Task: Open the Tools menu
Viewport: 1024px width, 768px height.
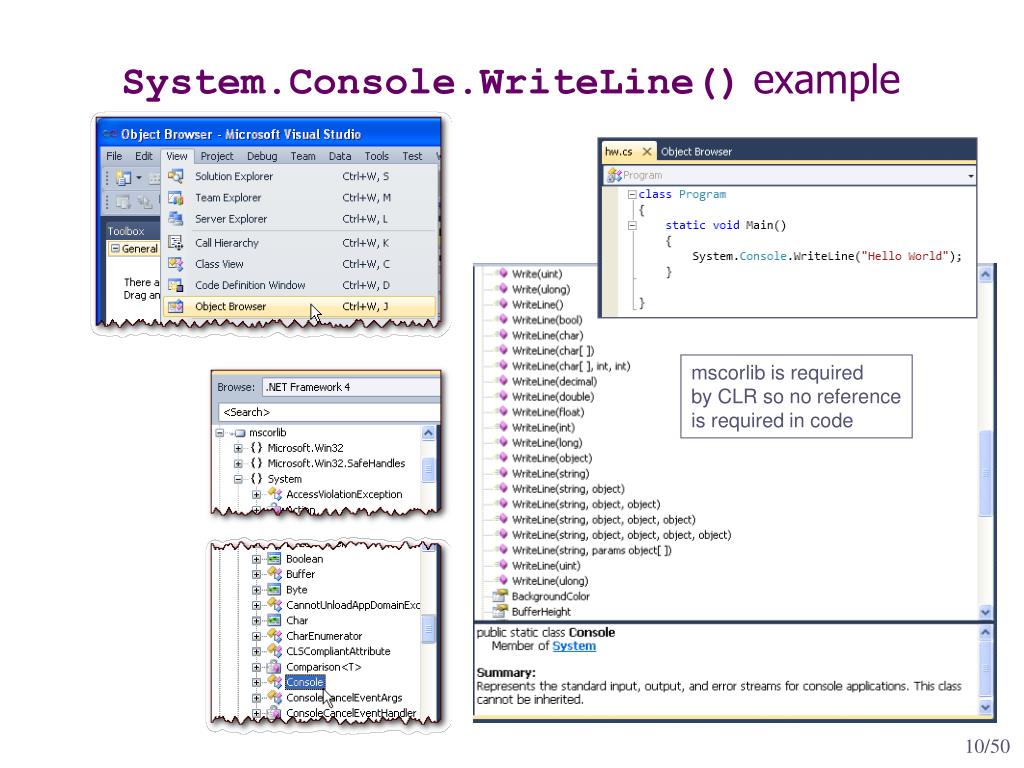Action: click(x=377, y=156)
